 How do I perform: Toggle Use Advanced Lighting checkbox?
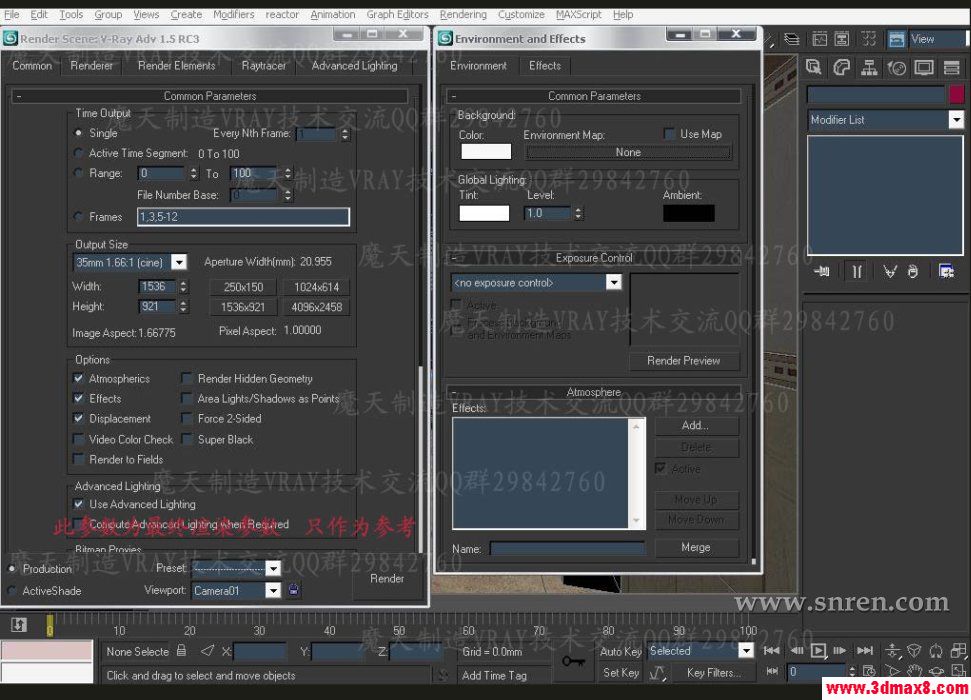pos(79,504)
